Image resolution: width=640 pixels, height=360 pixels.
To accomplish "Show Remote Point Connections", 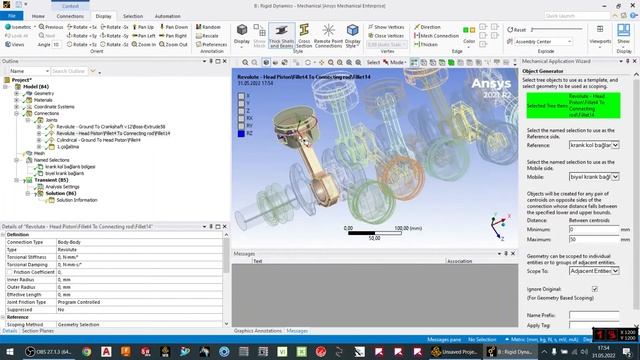I will (328, 36).
